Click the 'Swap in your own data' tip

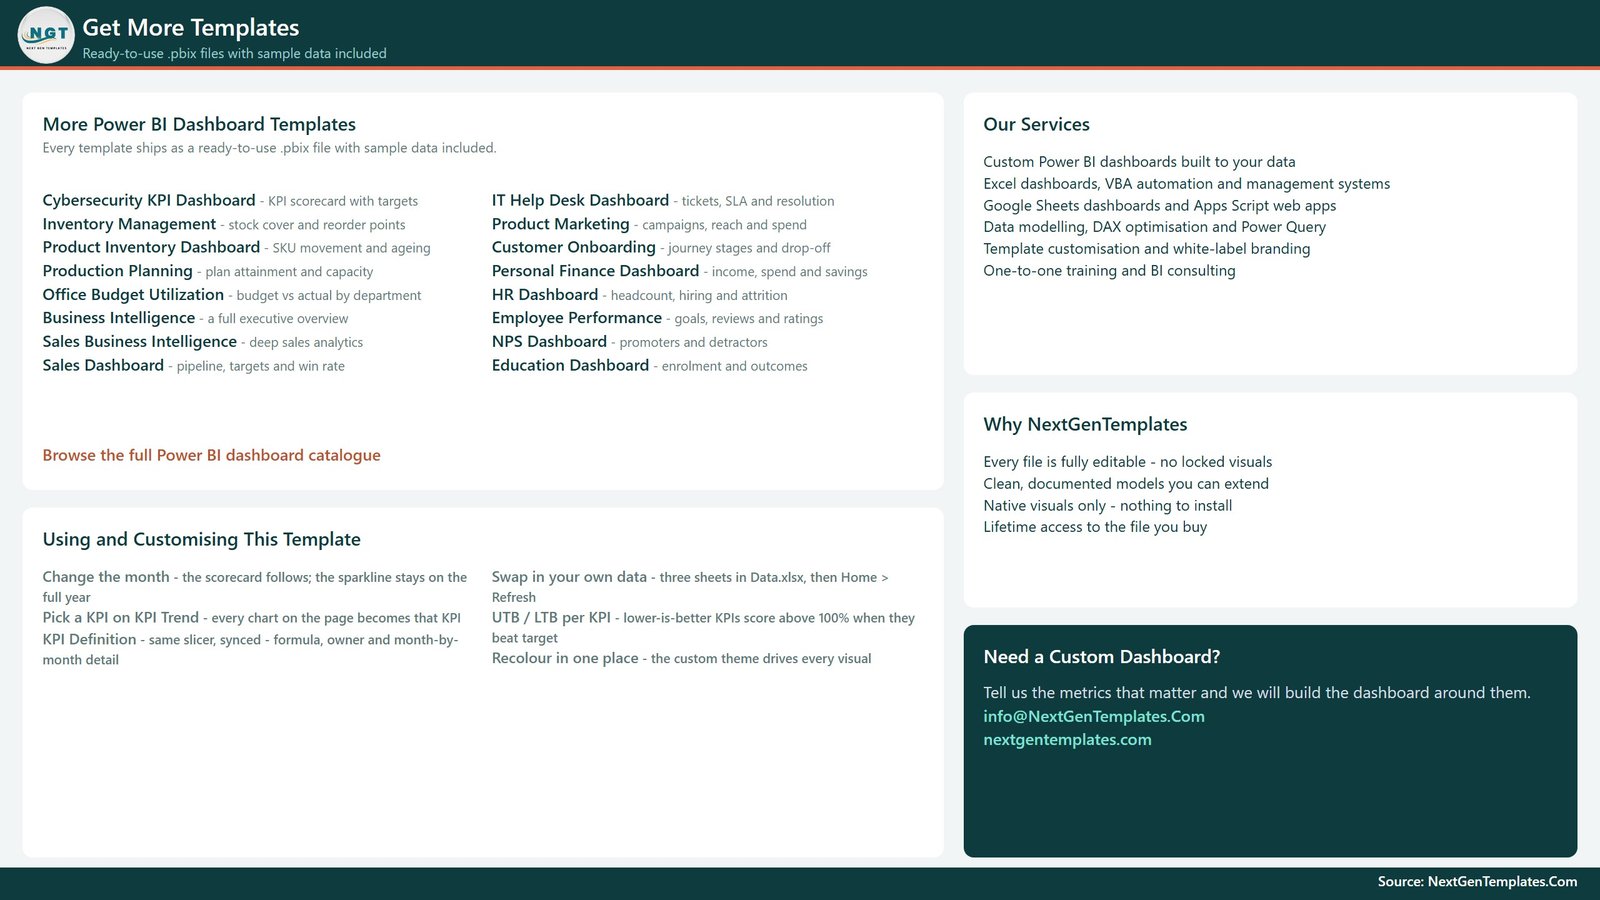(690, 587)
